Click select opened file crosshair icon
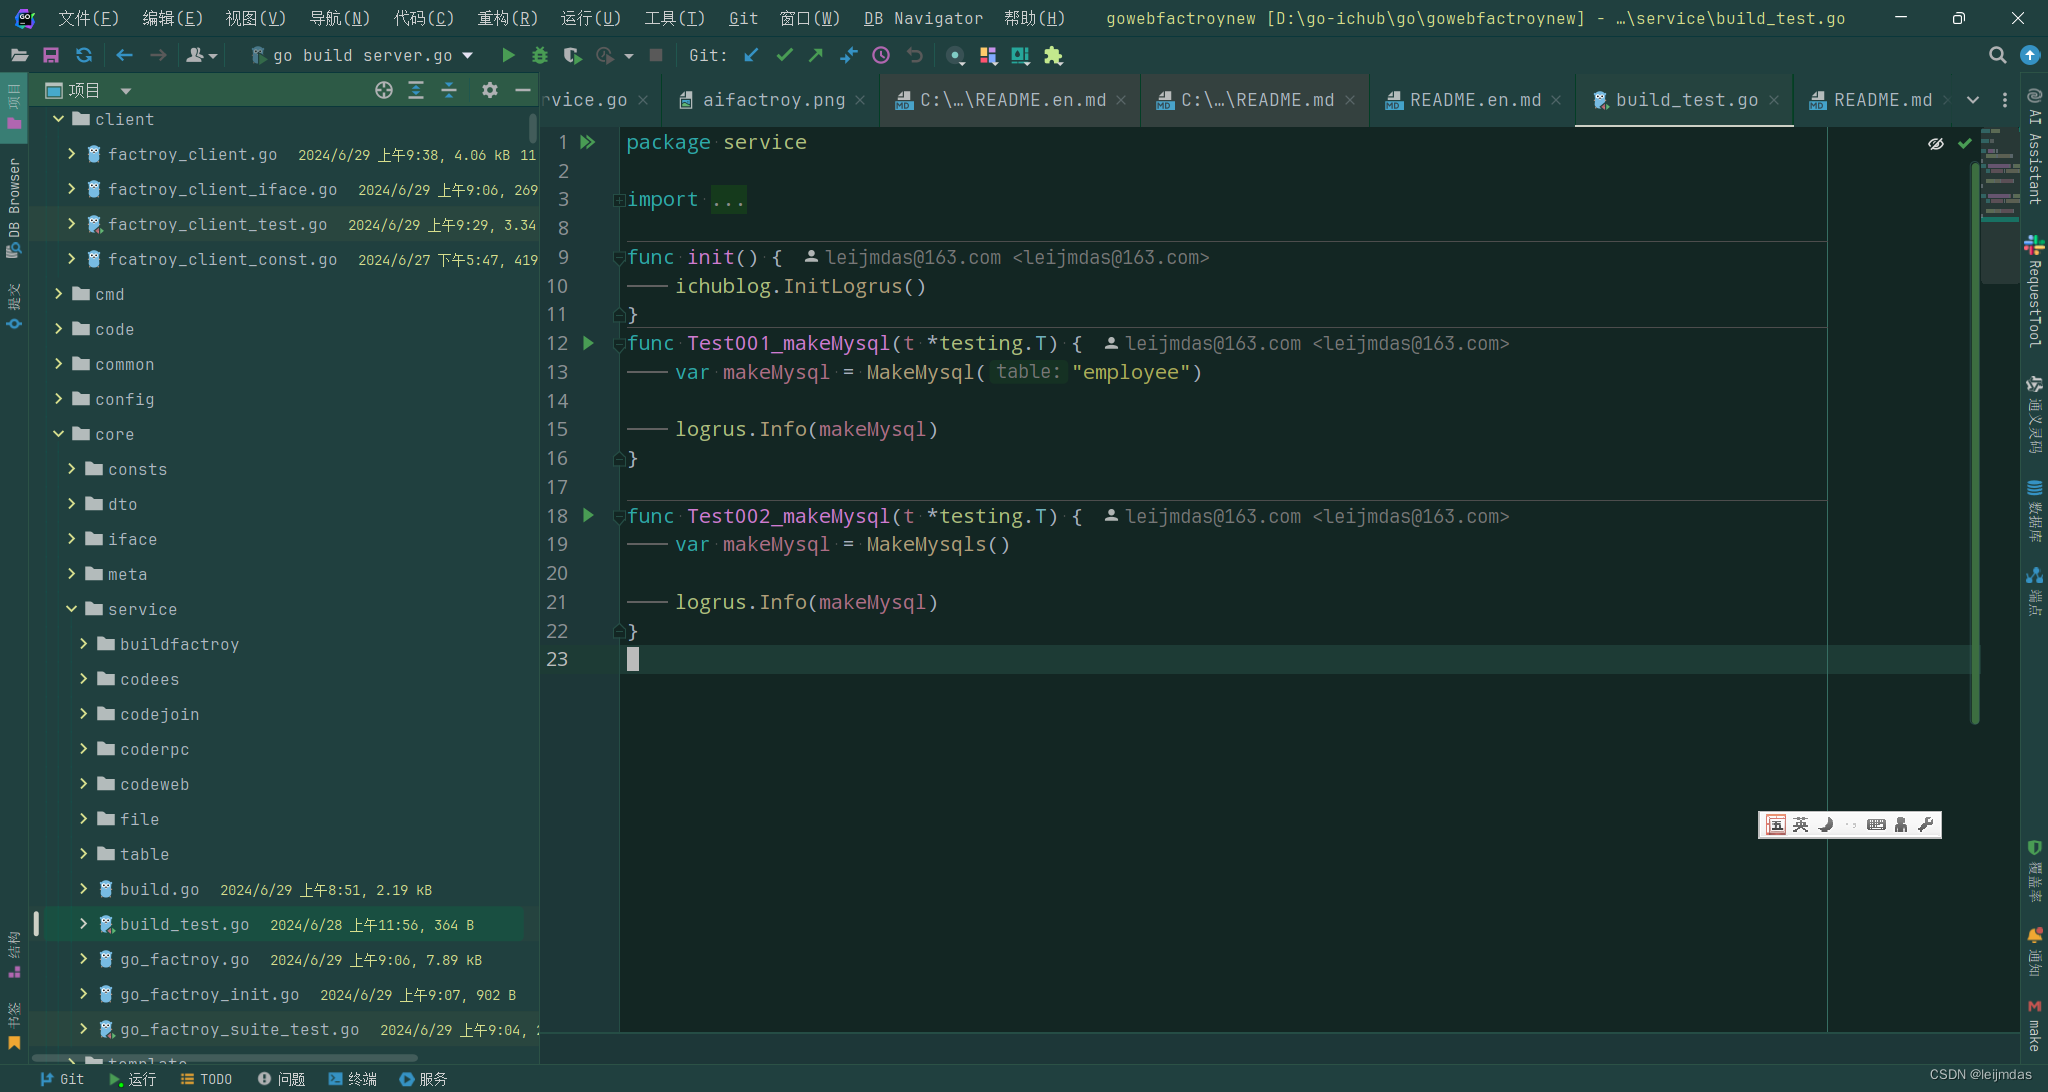Screen dimensions: 2048x1092 pyautogui.click(x=384, y=91)
